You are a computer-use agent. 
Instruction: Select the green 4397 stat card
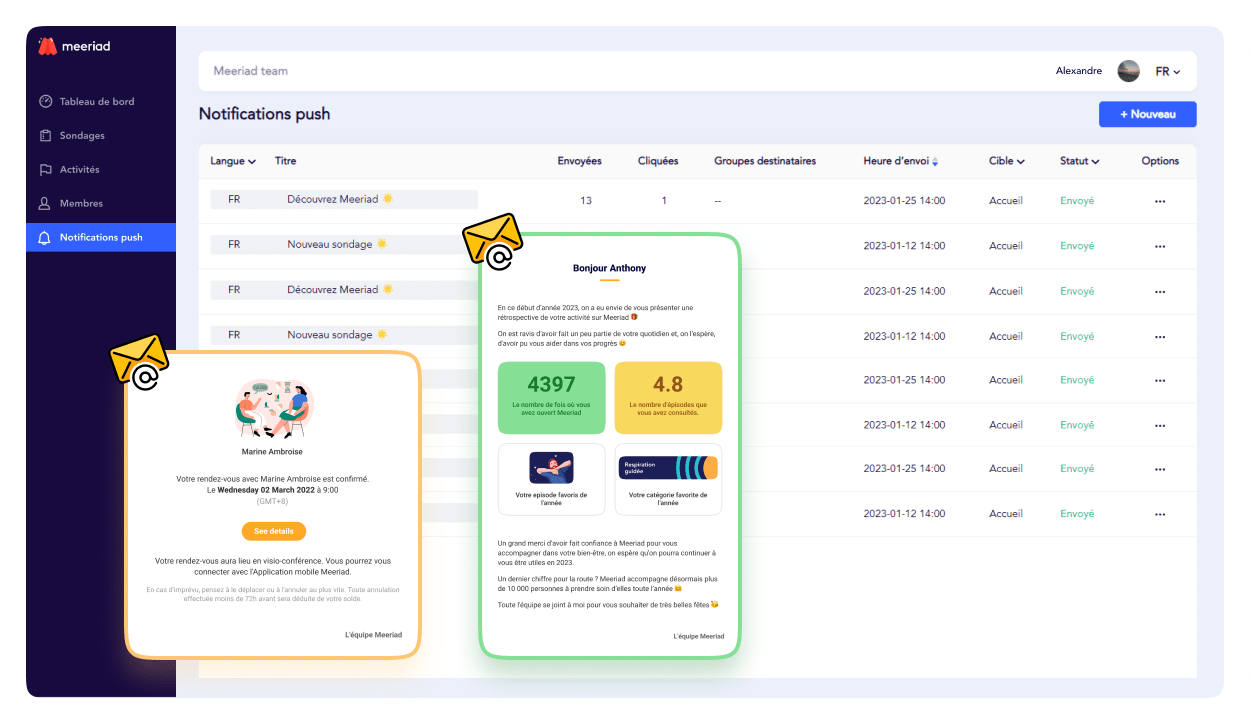[551, 397]
